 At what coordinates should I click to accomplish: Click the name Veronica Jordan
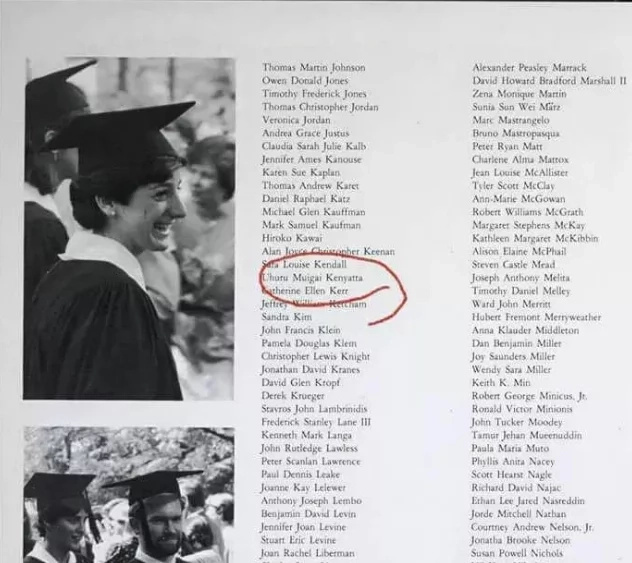[296, 120]
